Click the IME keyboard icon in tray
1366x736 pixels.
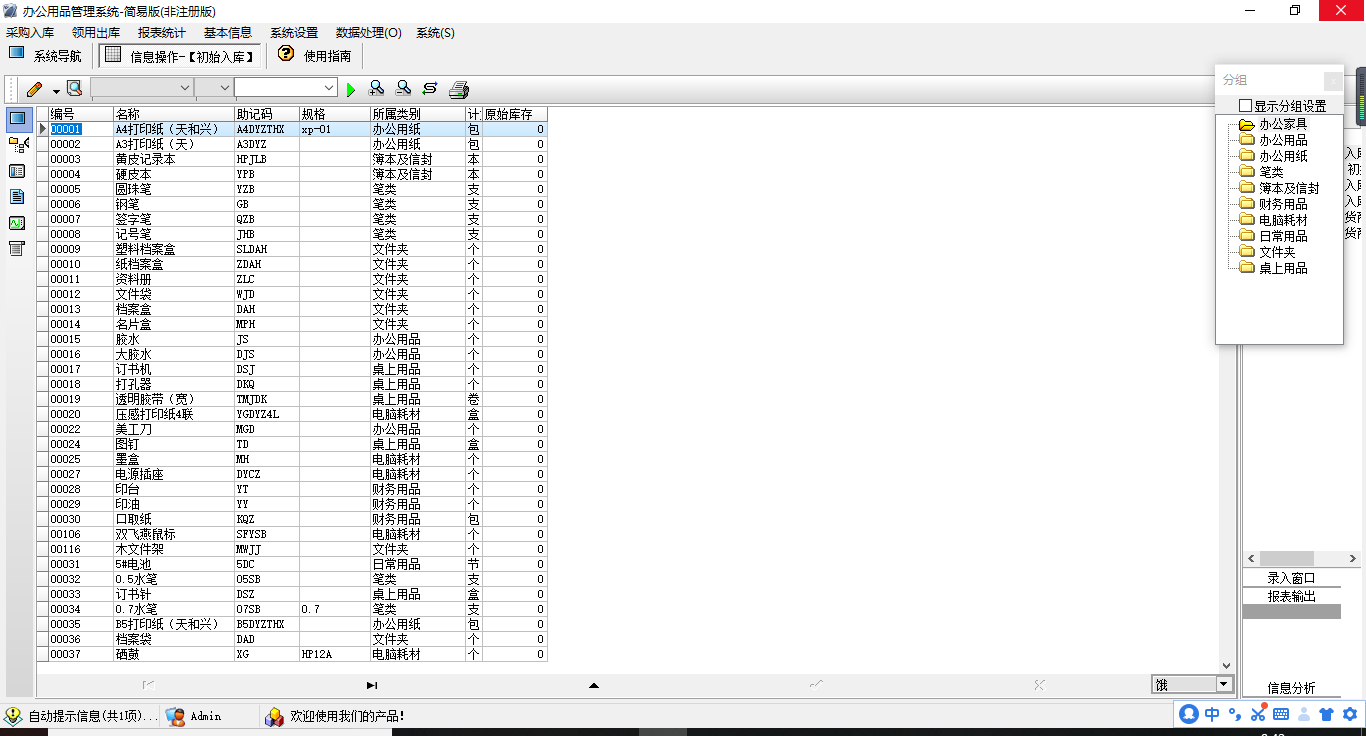pyautogui.click(x=1281, y=714)
